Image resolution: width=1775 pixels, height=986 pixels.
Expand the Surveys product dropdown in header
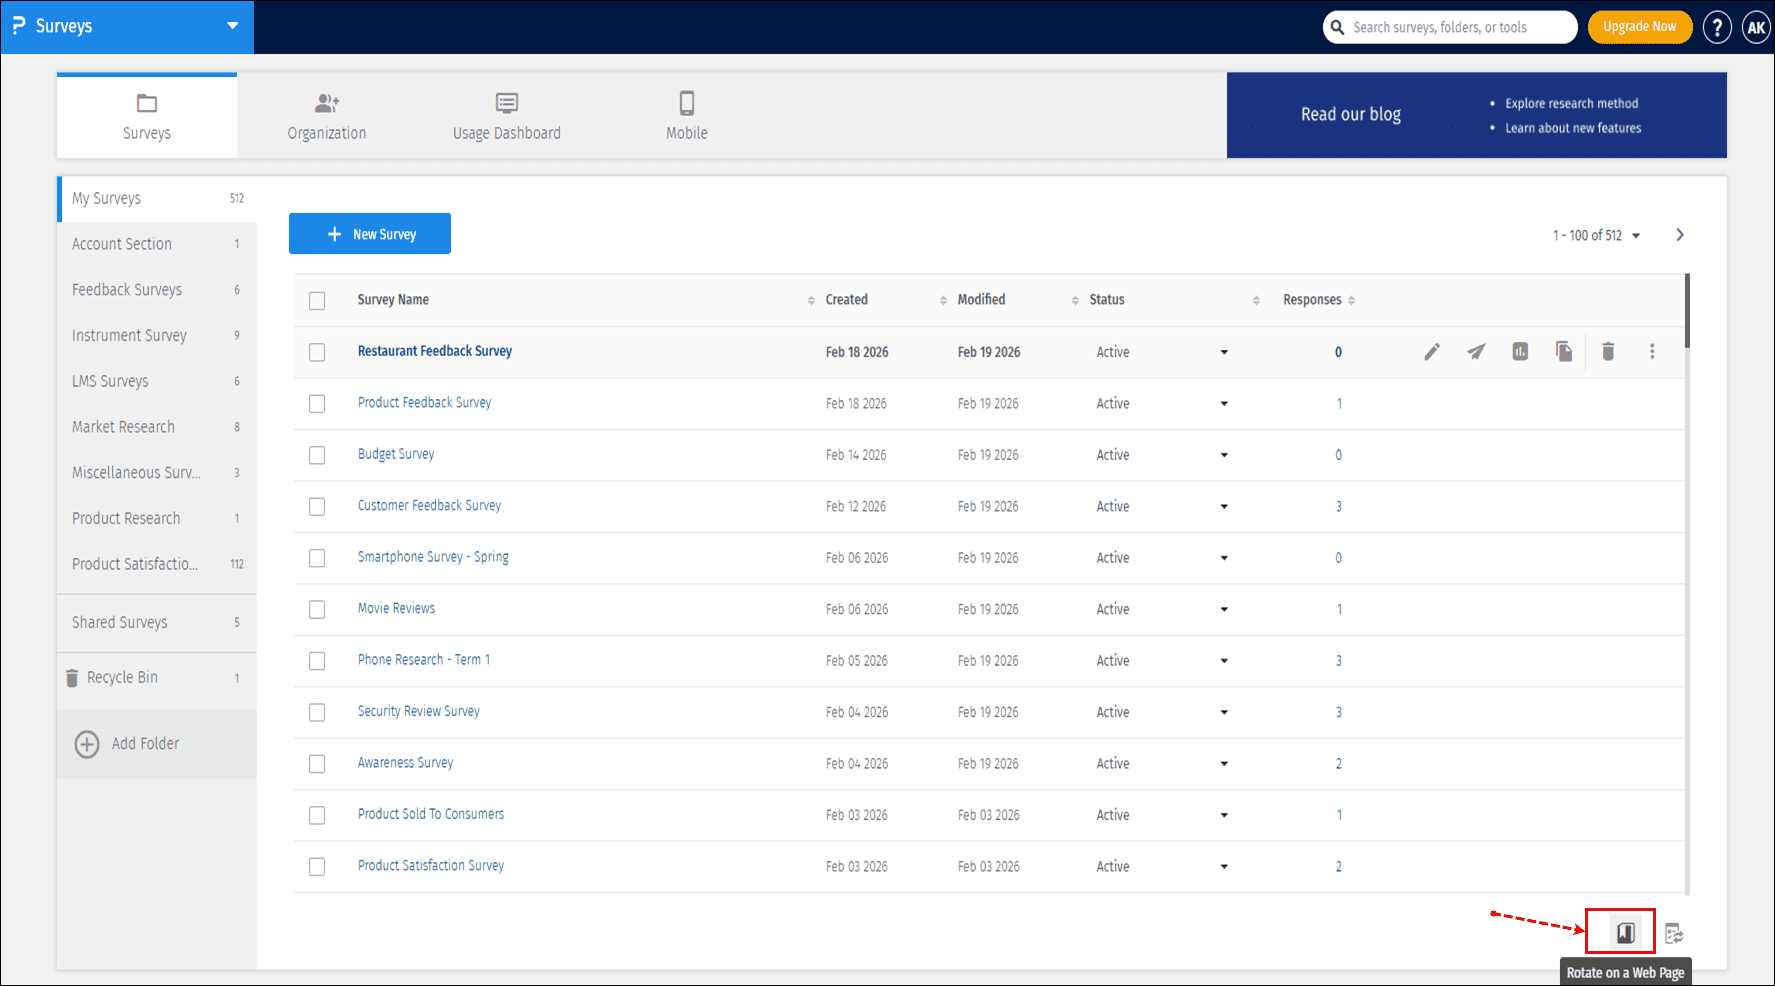tap(232, 26)
